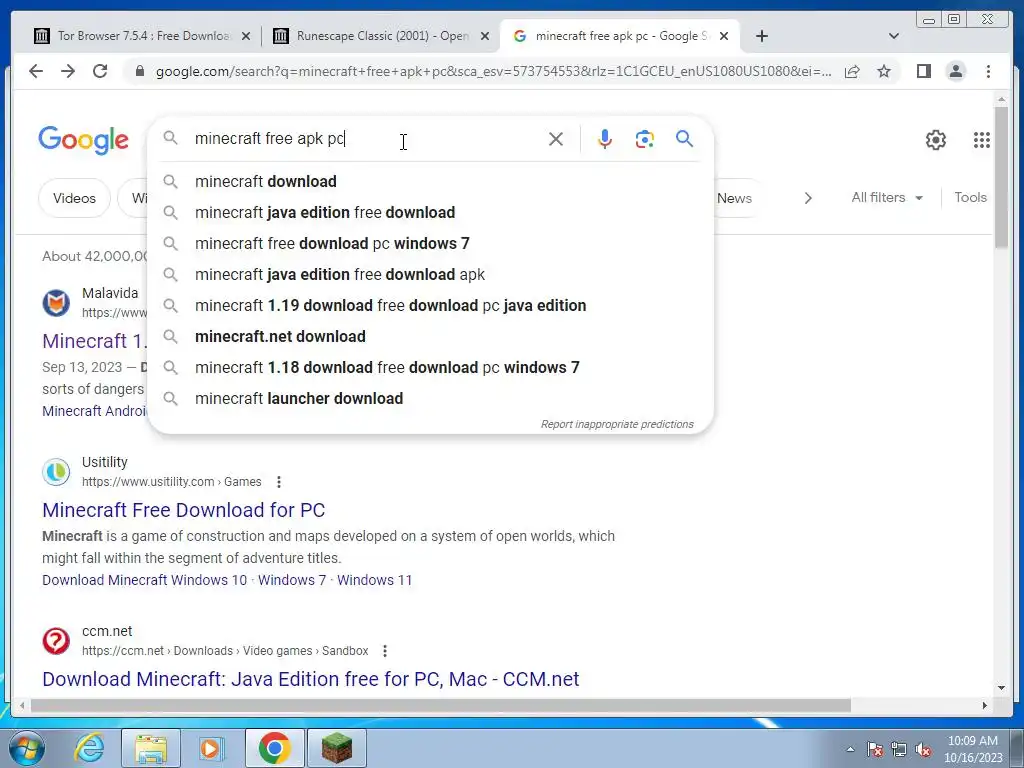
Task: Open a new tab with plus button
Action: [761, 36]
